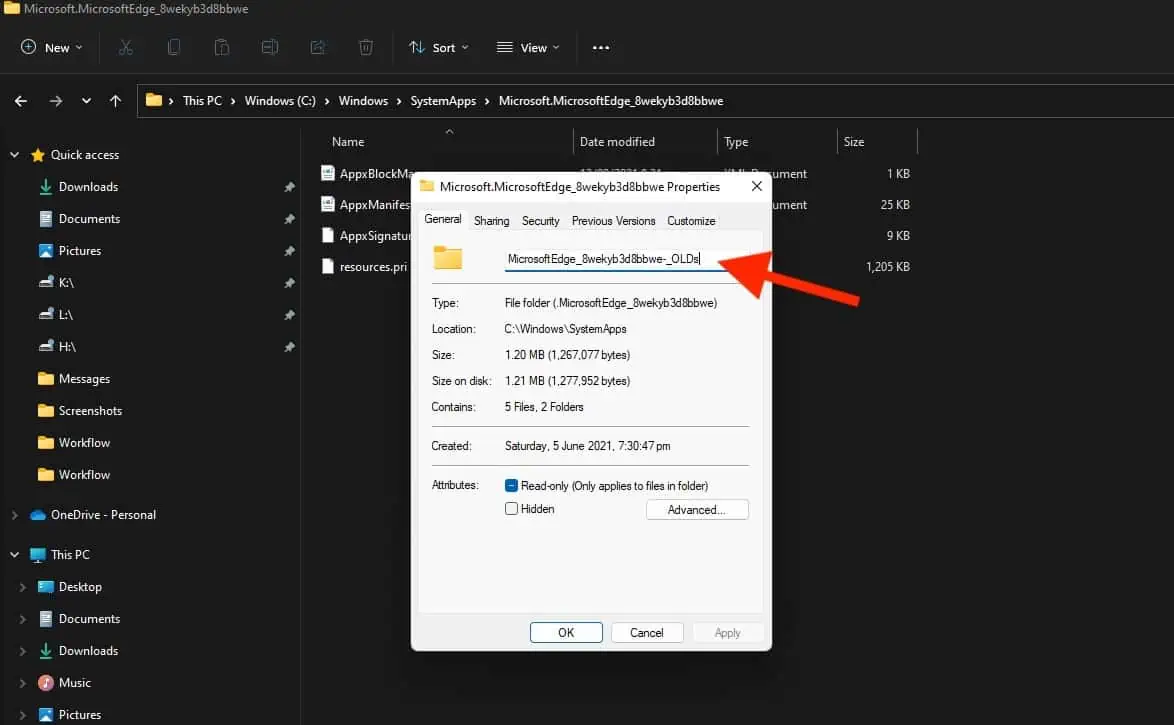This screenshot has width=1174, height=725.
Task: Select the resources.pri file icon
Action: (x=327, y=266)
